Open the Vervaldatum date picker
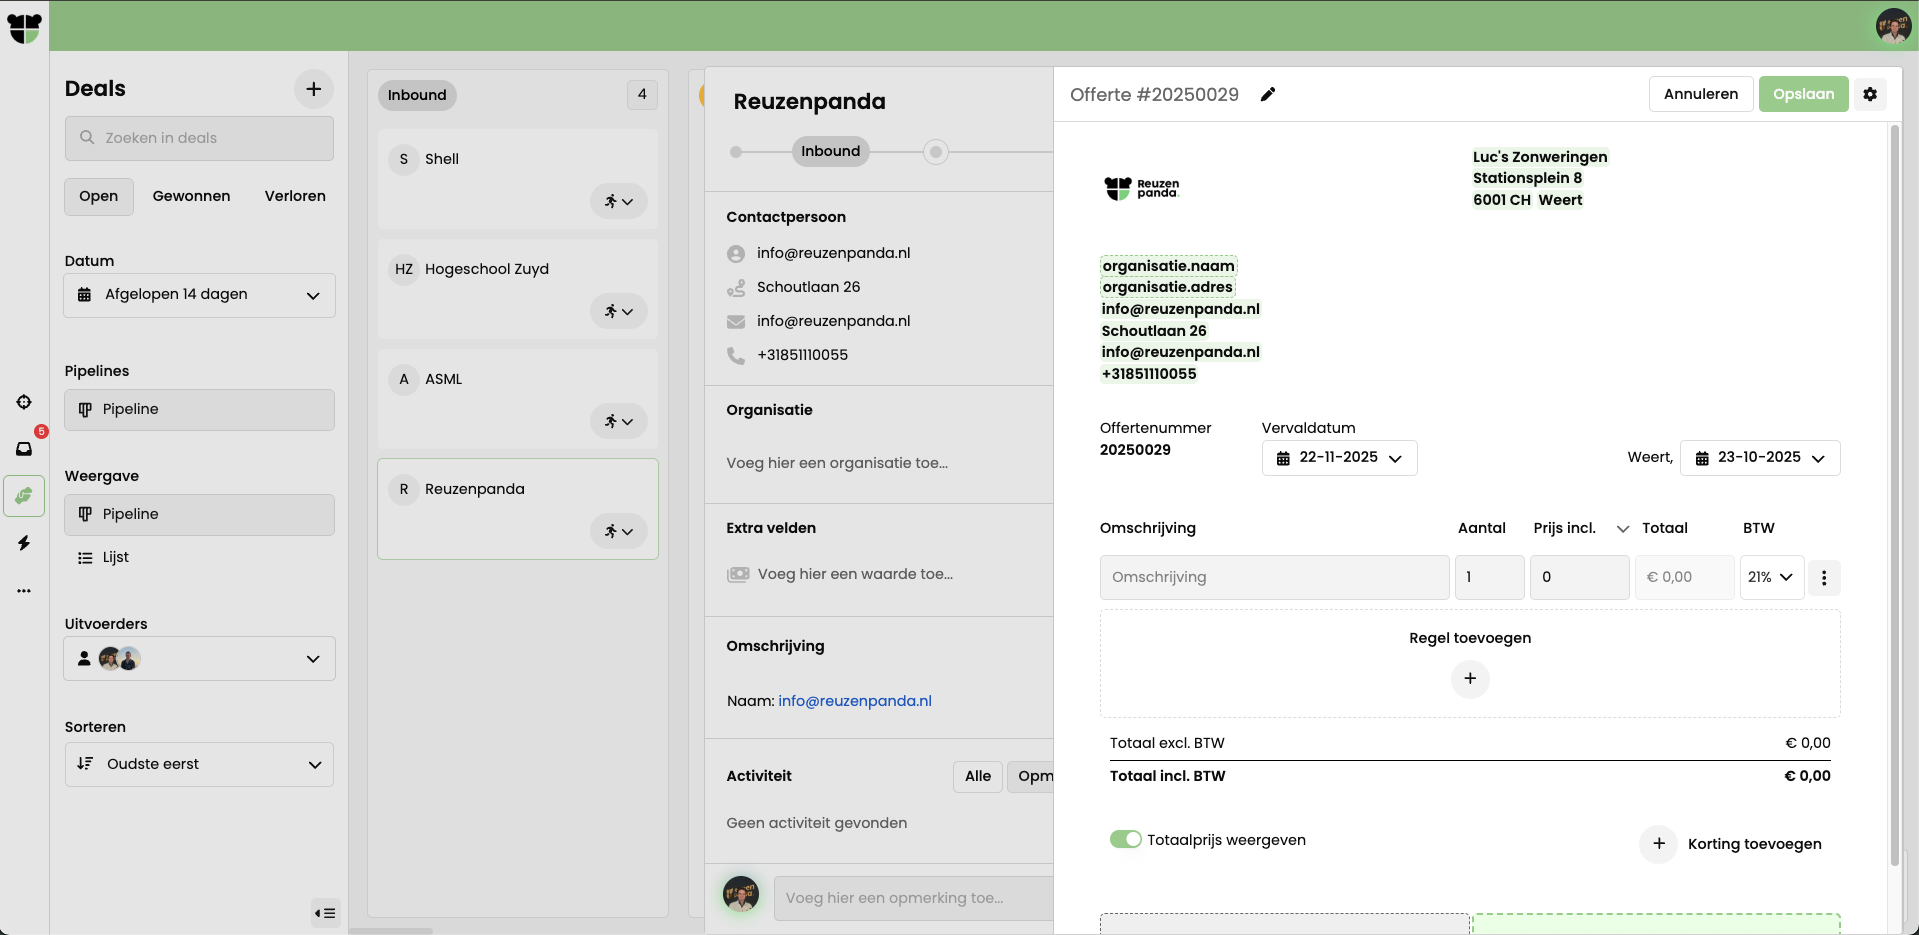 click(x=1339, y=458)
